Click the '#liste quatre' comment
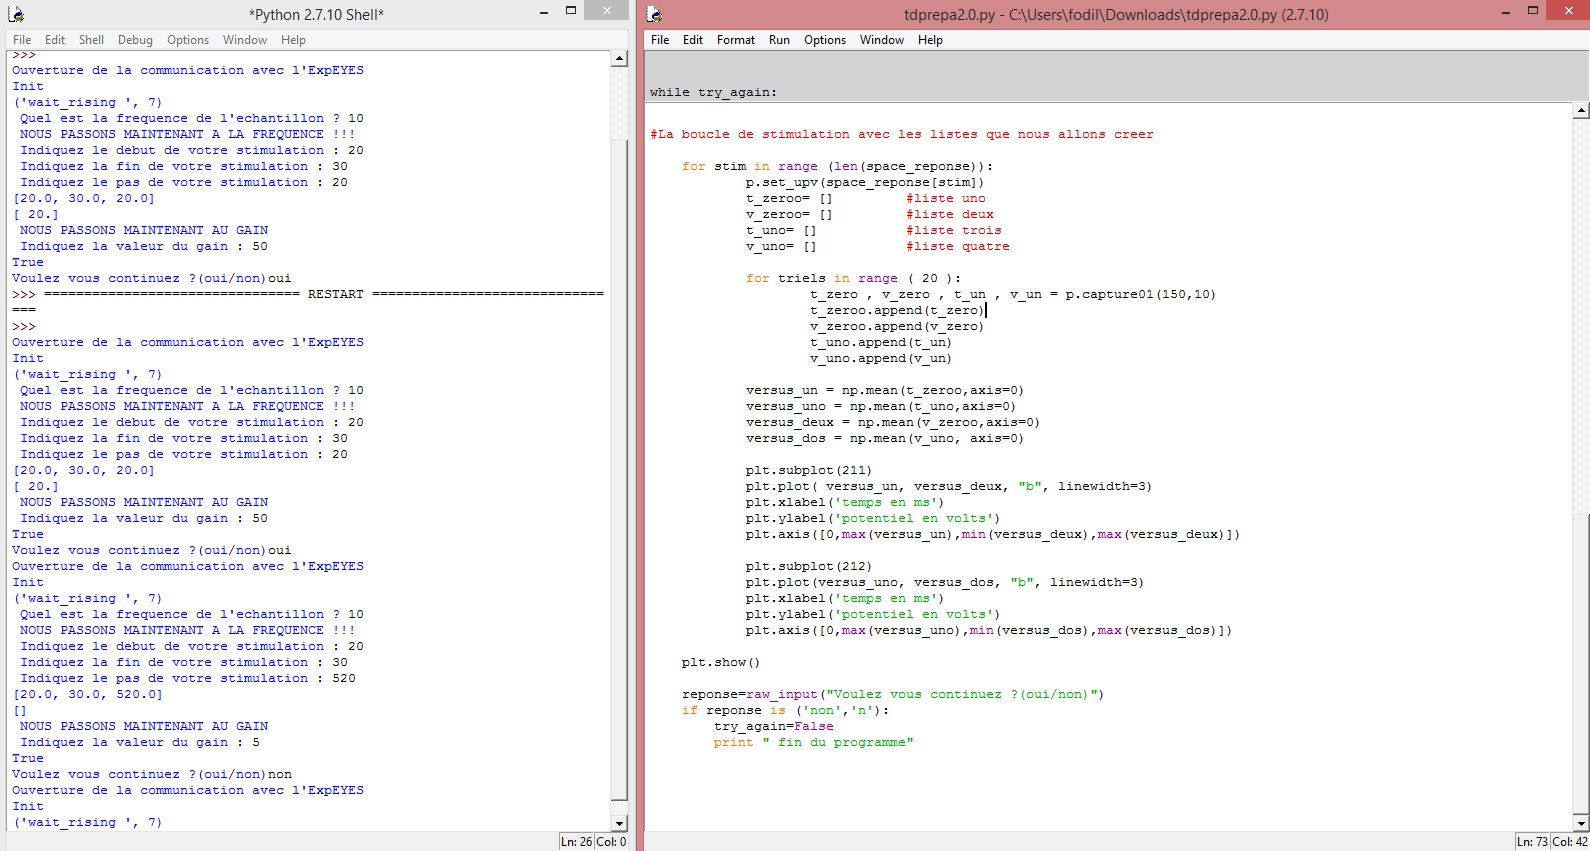Viewport: 1590px width, 851px height. 958,246
